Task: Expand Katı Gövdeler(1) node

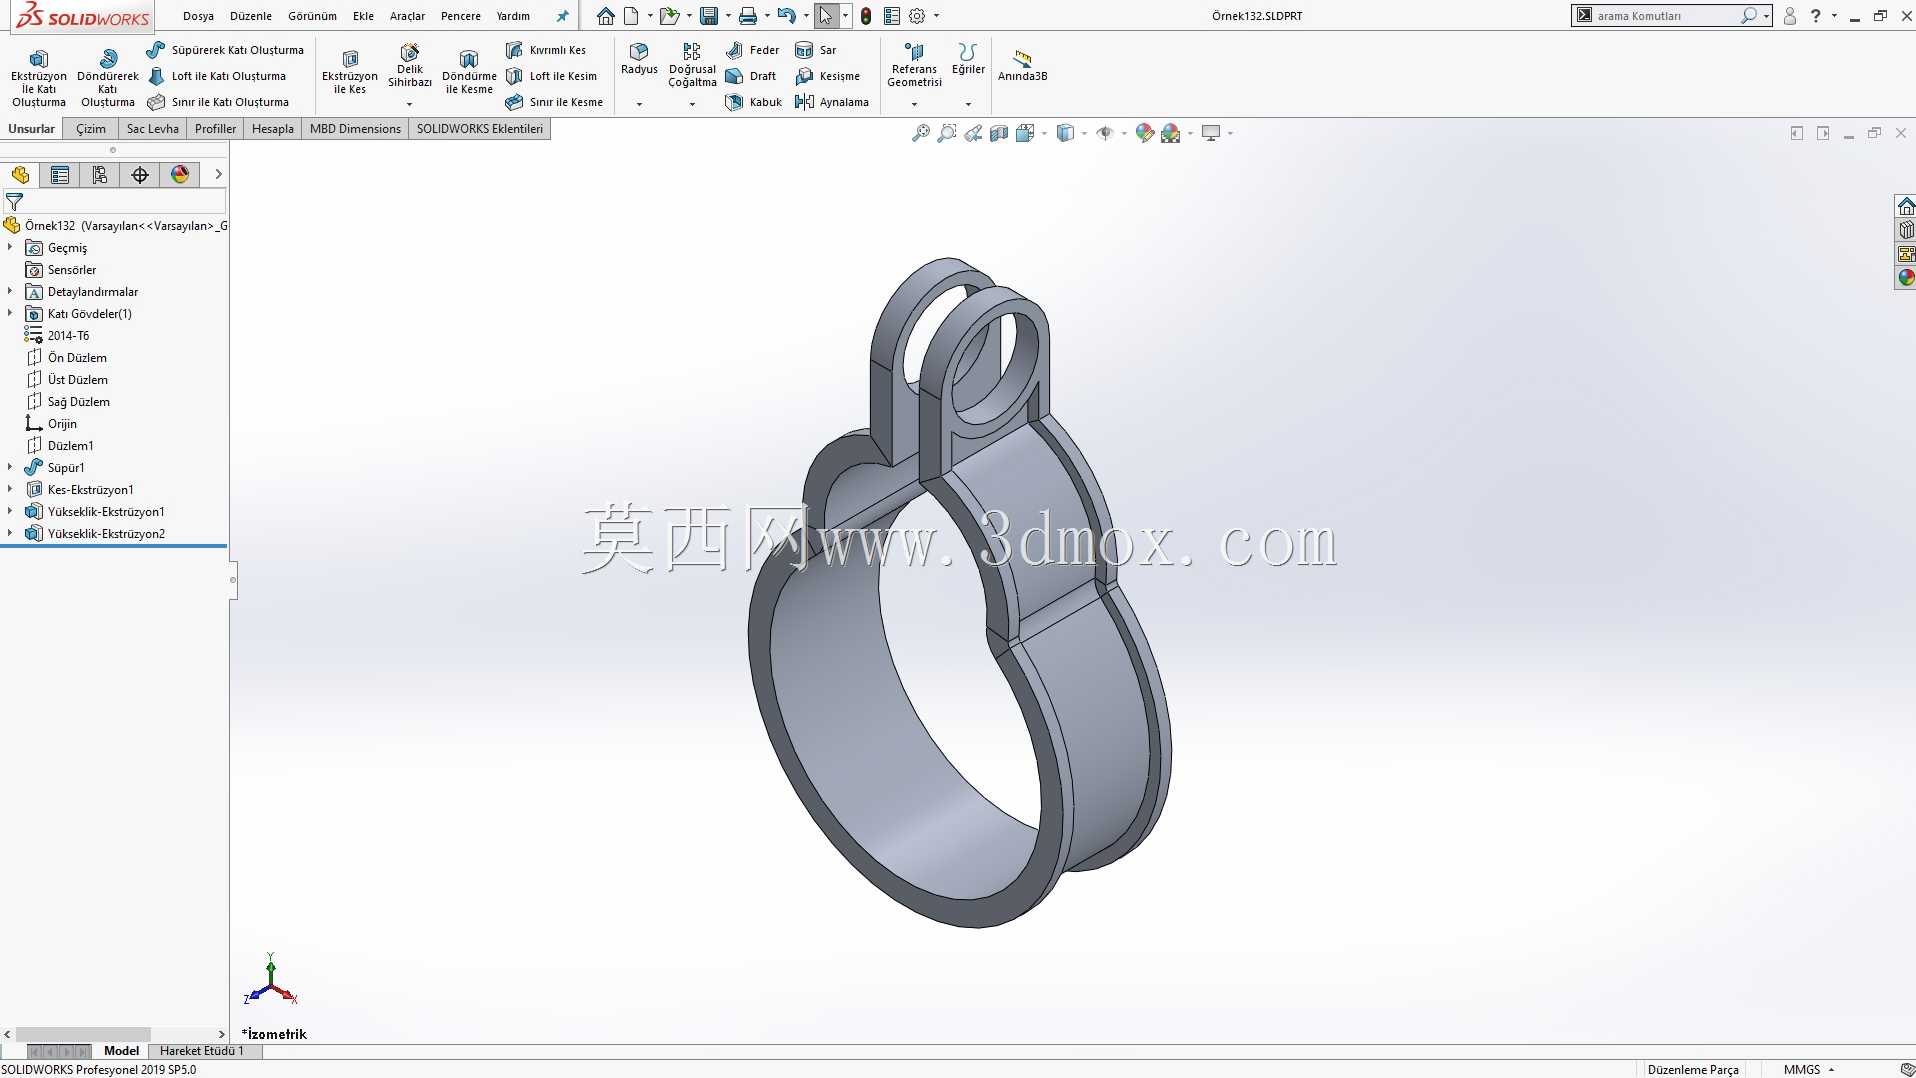Action: point(10,313)
